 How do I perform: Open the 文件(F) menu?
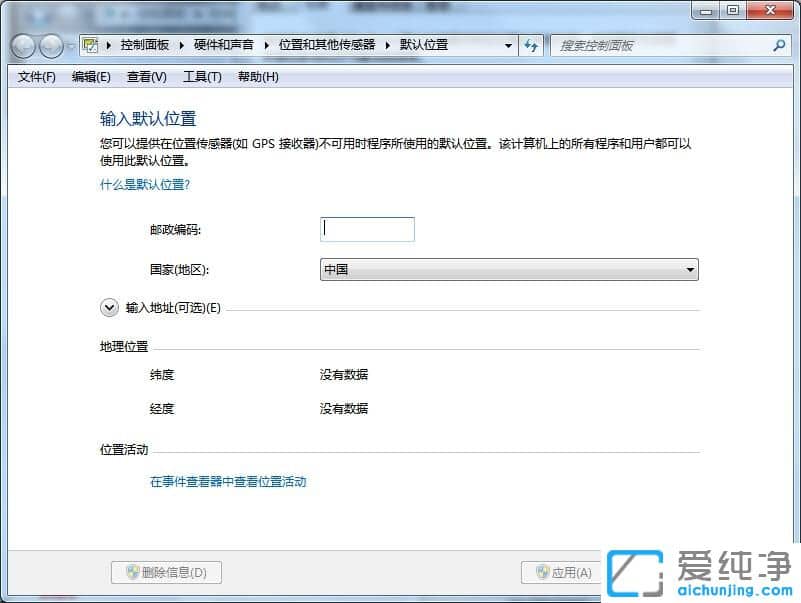pyautogui.click(x=36, y=77)
